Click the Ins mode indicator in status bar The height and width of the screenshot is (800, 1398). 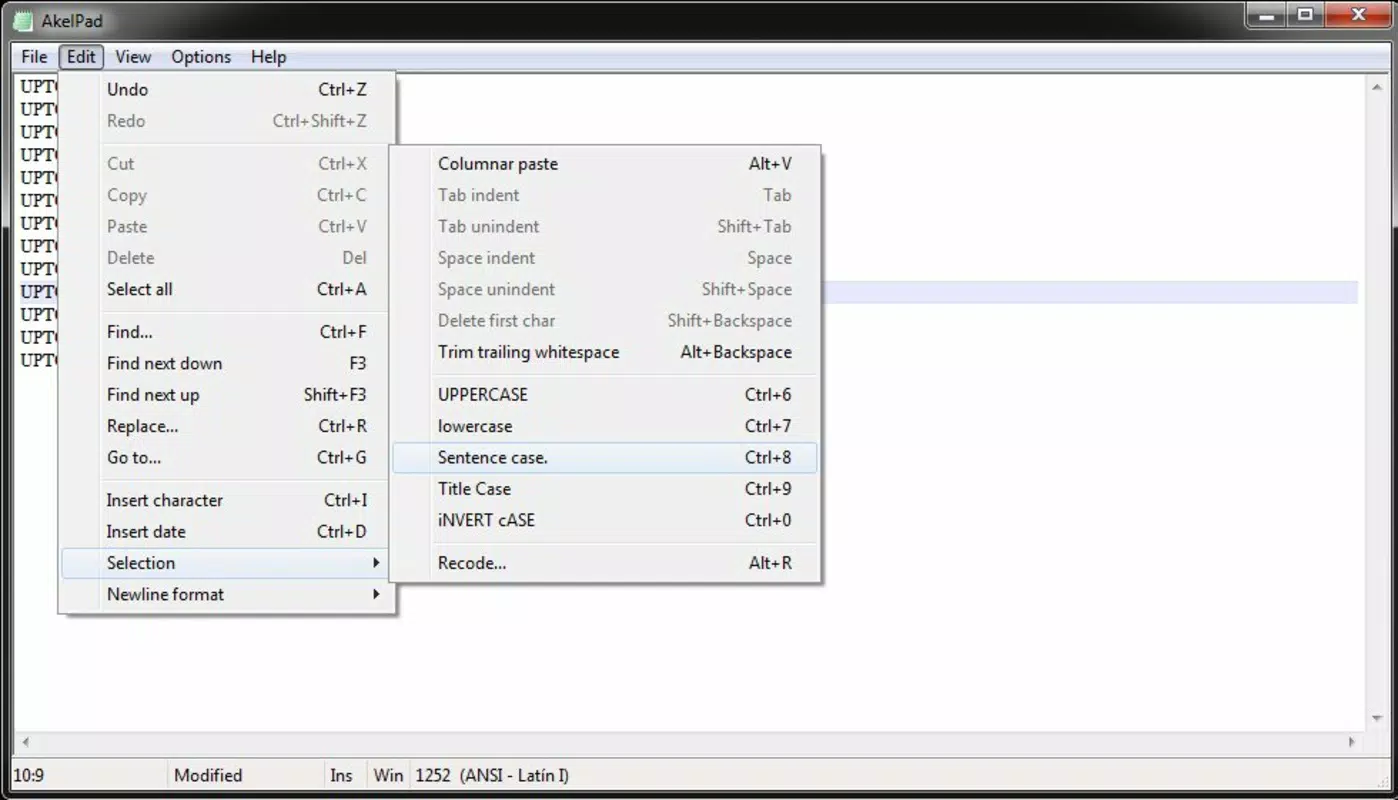[341, 775]
